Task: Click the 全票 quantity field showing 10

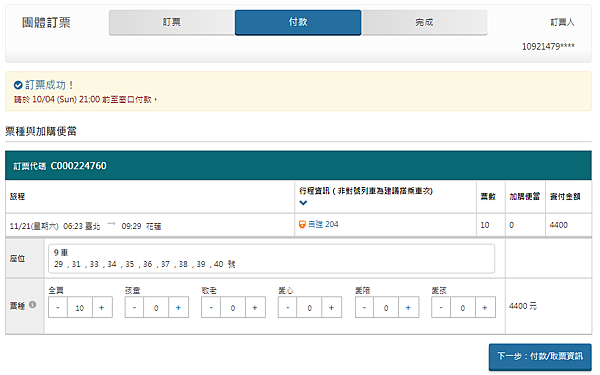Action: (80, 307)
